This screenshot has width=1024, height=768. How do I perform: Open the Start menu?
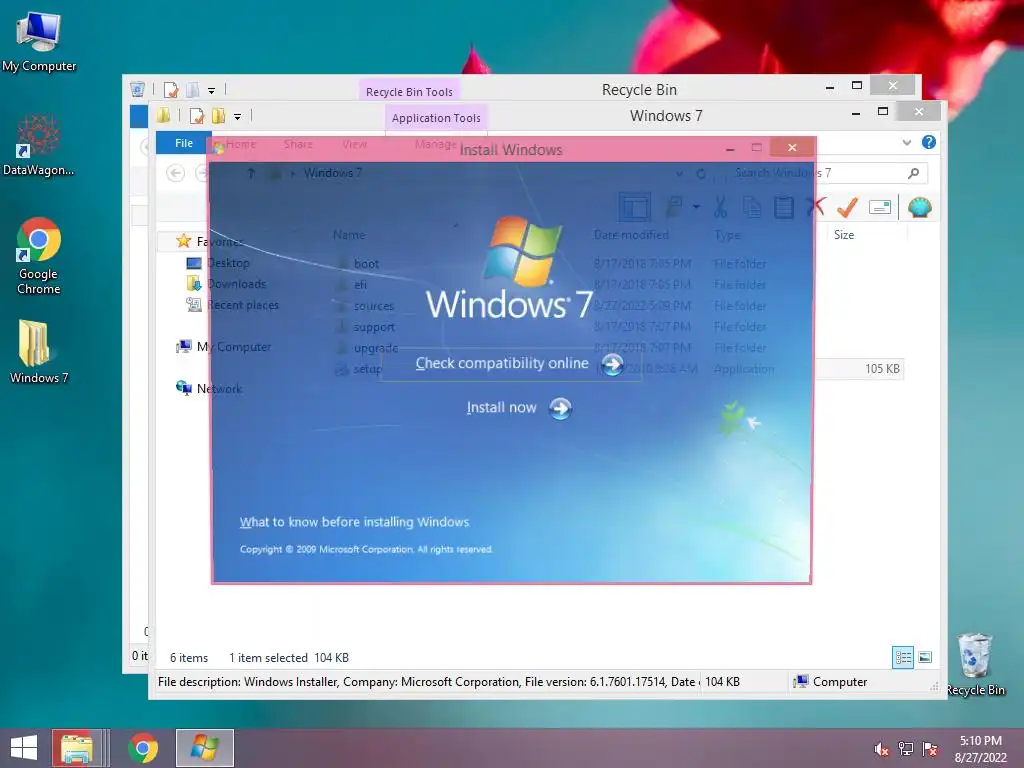(24, 748)
